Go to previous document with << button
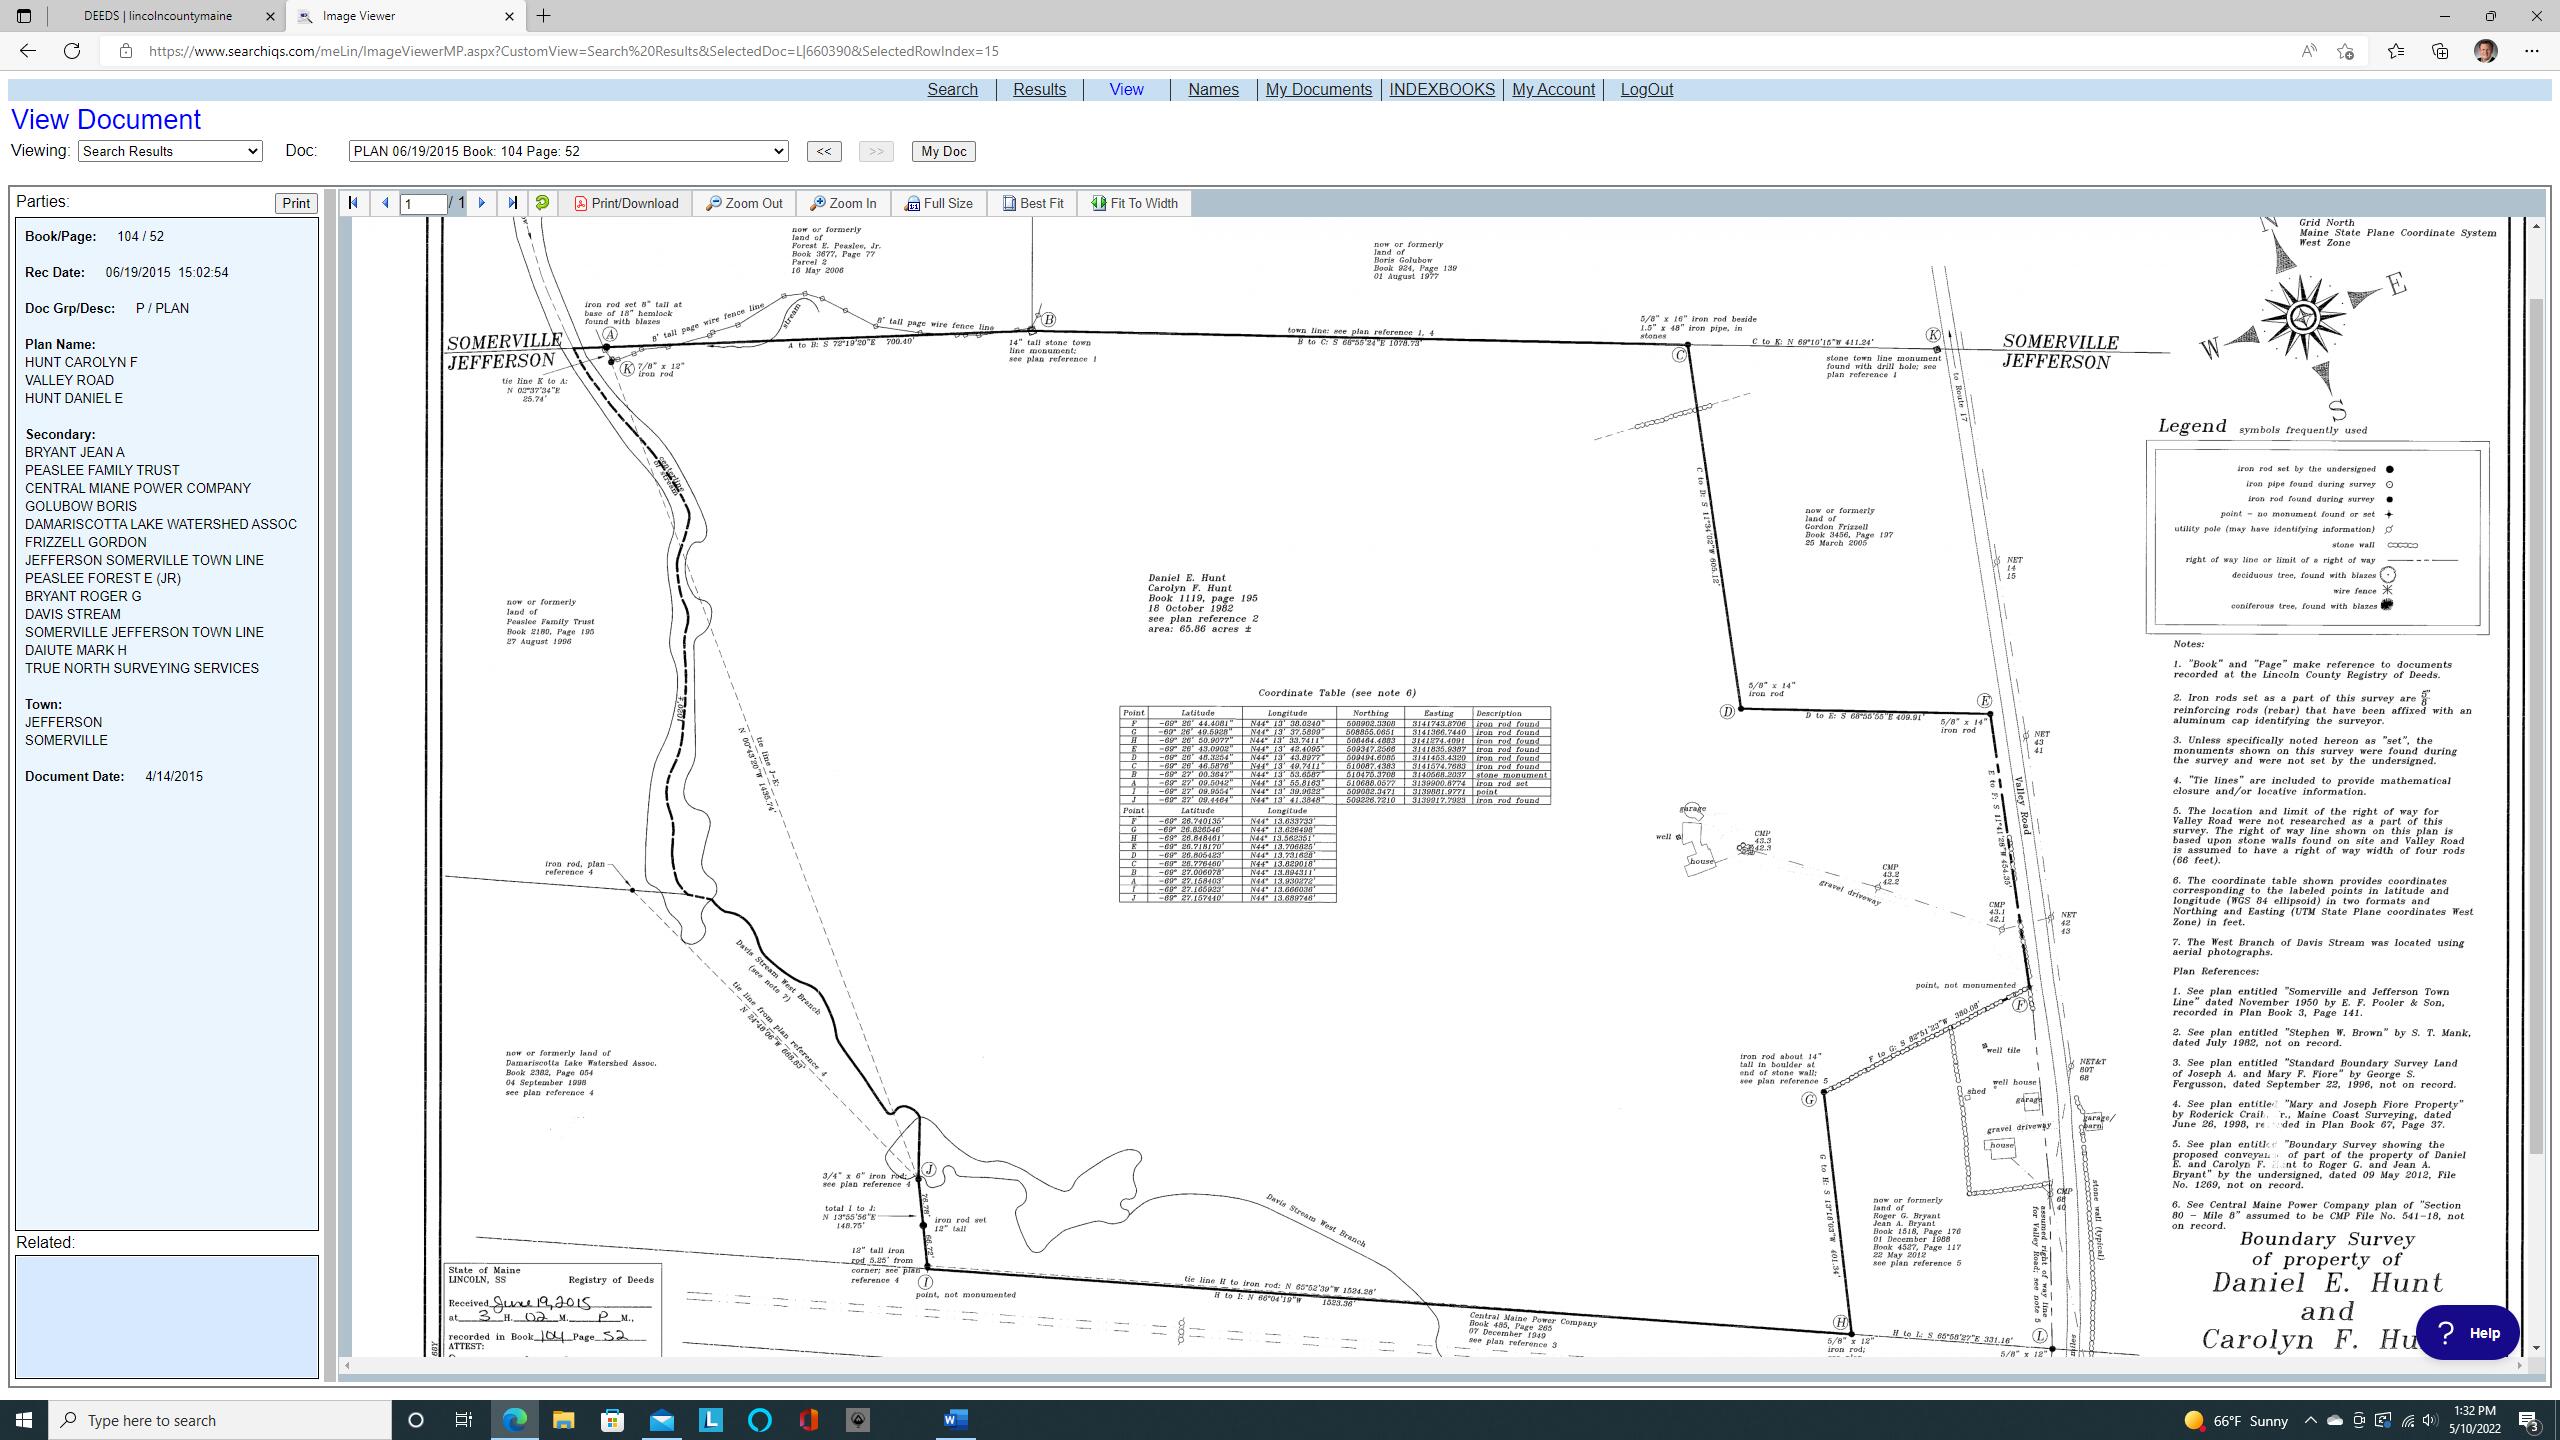The height and width of the screenshot is (1440, 2560). pos(823,151)
